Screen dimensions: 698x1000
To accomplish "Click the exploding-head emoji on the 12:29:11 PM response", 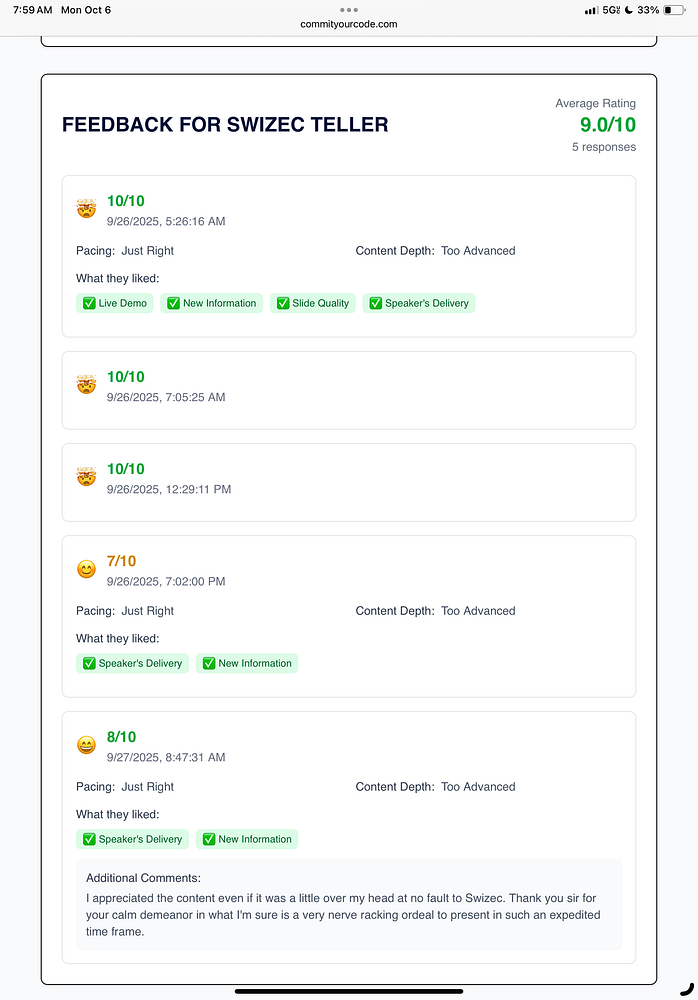I will coord(86,477).
